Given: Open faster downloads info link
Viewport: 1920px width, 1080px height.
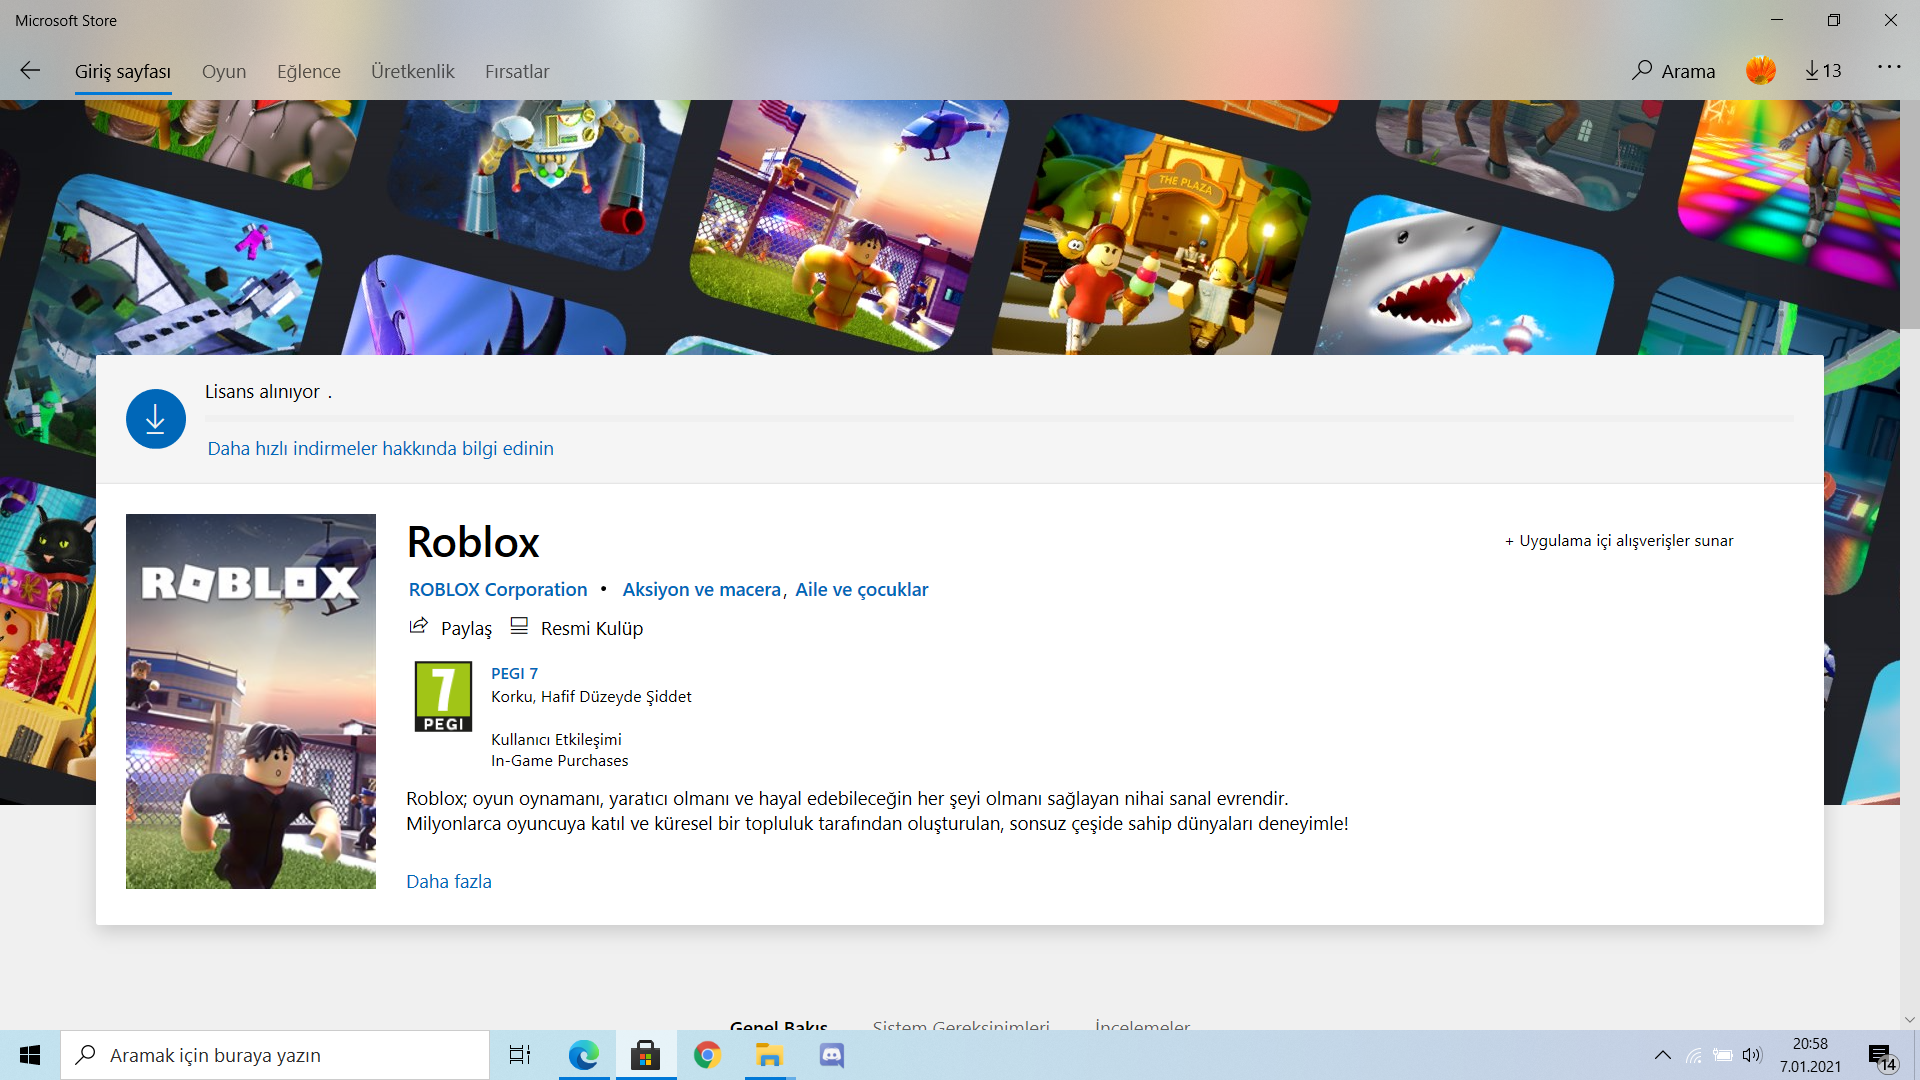Looking at the screenshot, I should (380, 449).
